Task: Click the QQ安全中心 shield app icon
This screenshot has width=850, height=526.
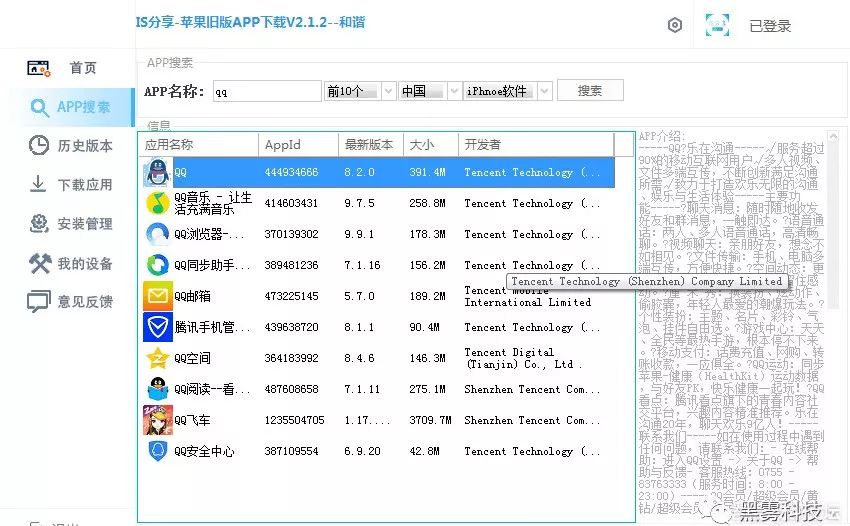Action: 158,451
